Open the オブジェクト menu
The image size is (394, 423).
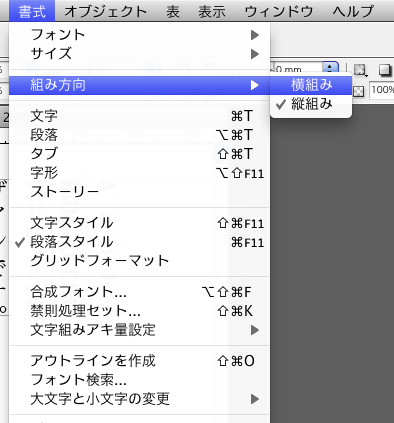pos(106,12)
